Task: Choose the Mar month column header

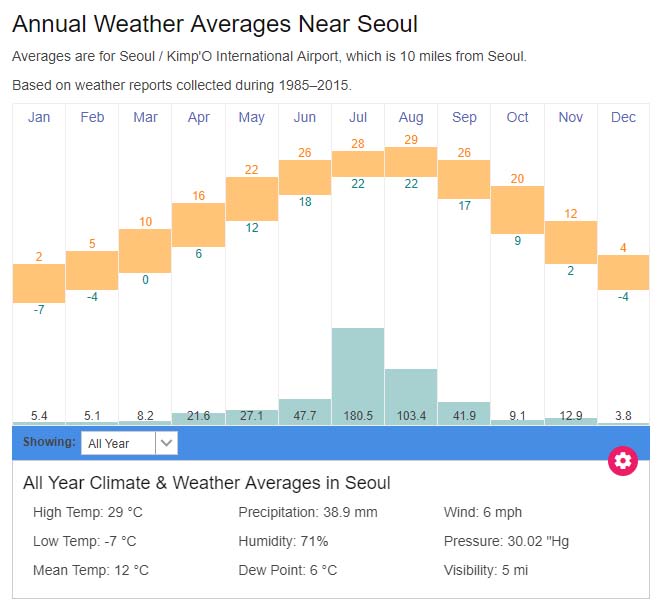Action: pyautogui.click(x=145, y=117)
